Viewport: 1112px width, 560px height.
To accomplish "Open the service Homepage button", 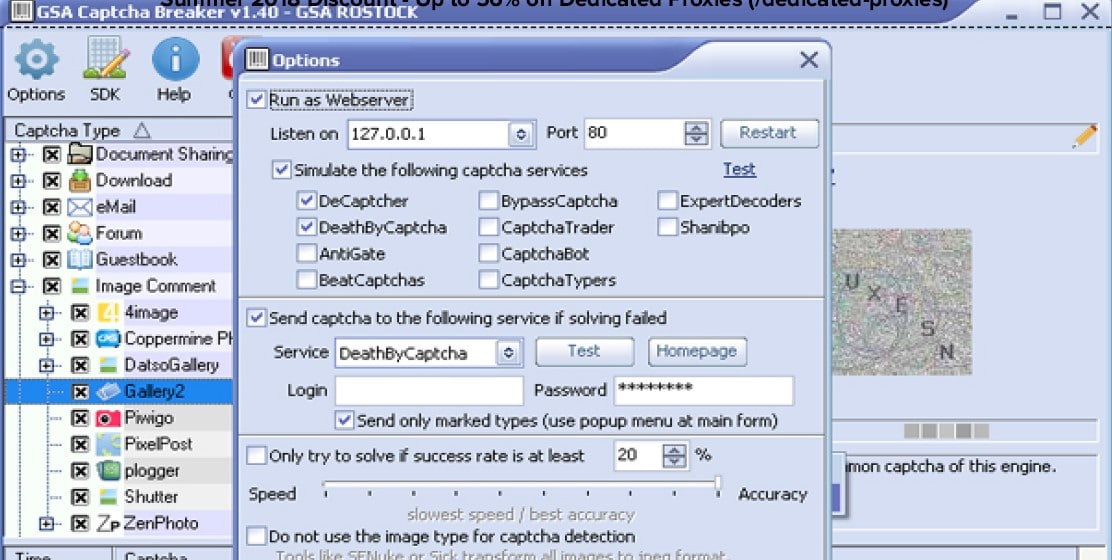I will coord(697,352).
